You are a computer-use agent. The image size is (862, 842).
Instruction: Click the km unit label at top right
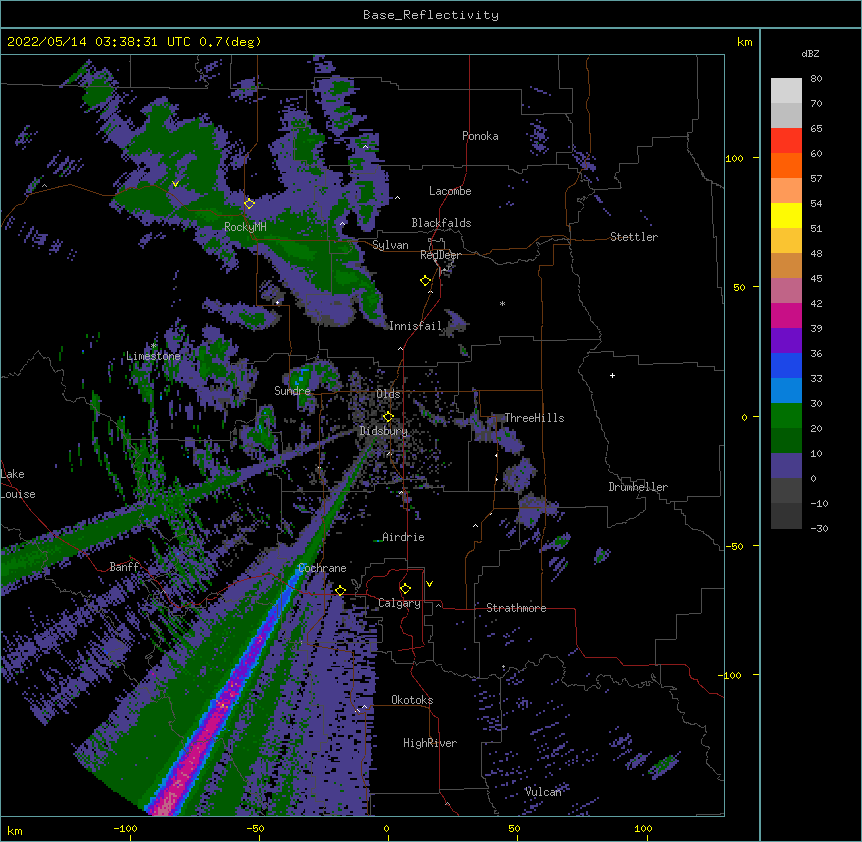click(x=744, y=42)
